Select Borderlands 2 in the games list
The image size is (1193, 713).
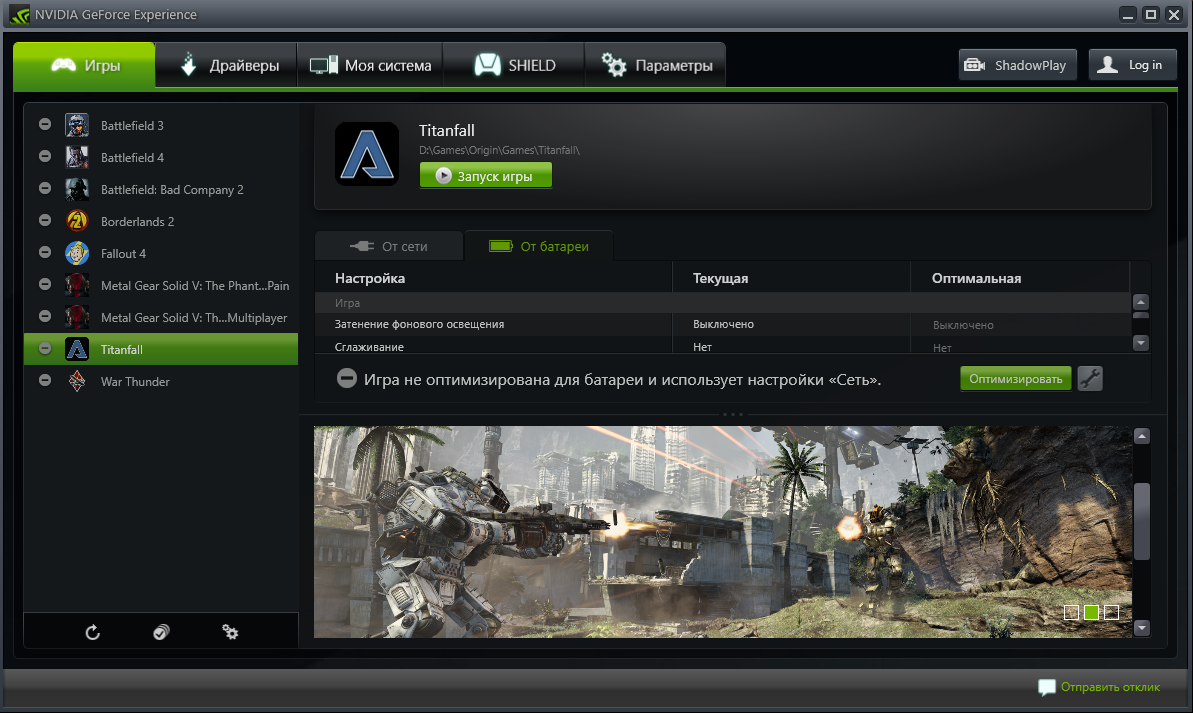coord(161,221)
